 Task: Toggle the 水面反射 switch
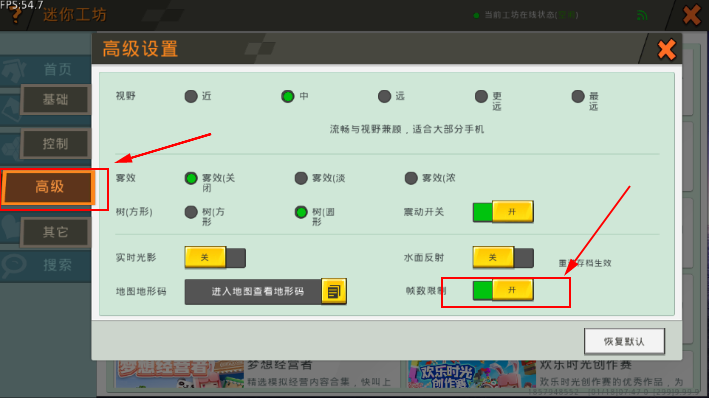(503, 257)
